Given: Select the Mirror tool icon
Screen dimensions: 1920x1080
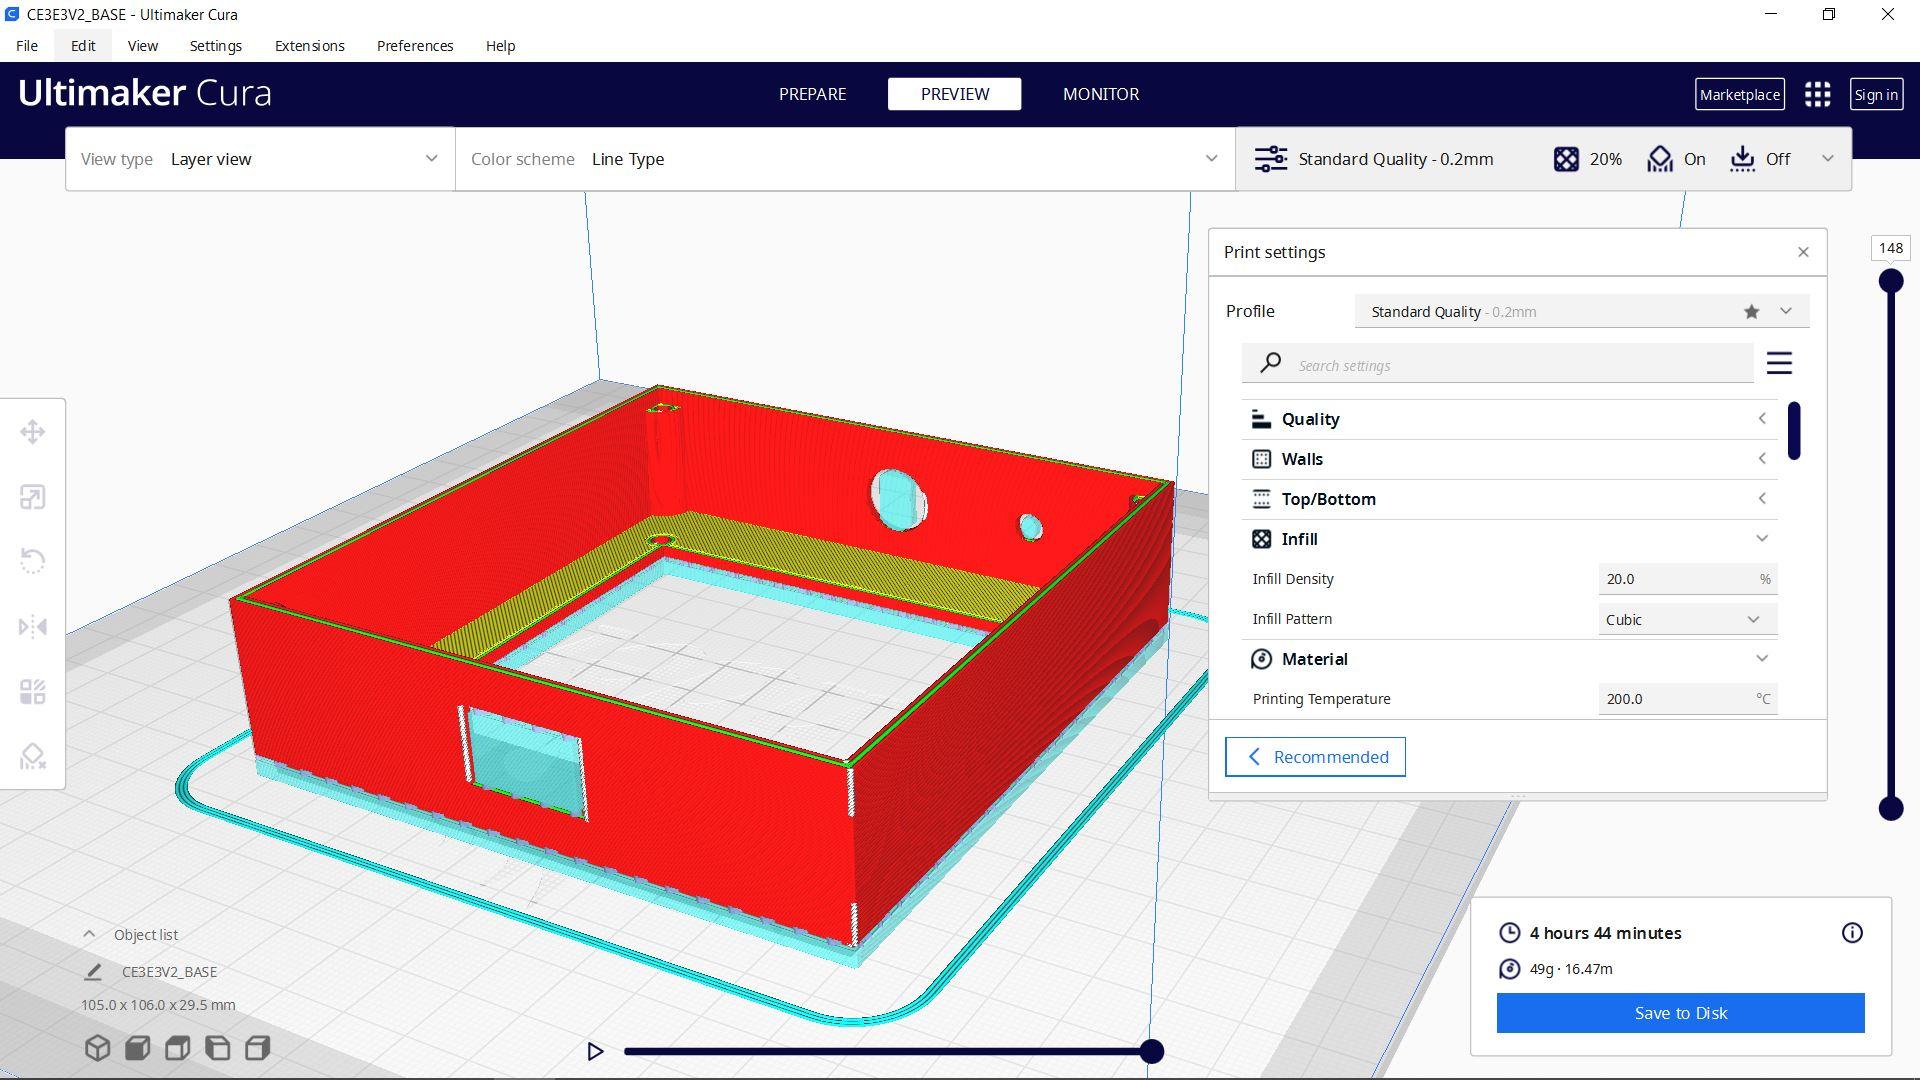Looking at the screenshot, I should [32, 627].
